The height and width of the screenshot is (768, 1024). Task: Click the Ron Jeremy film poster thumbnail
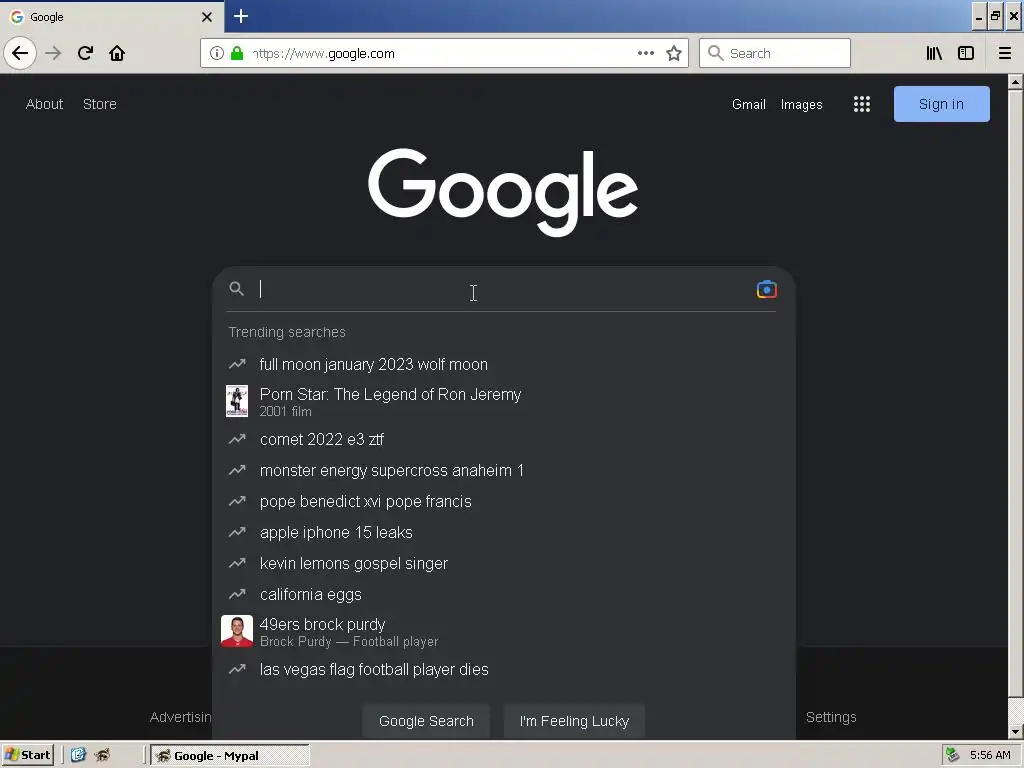tap(237, 401)
